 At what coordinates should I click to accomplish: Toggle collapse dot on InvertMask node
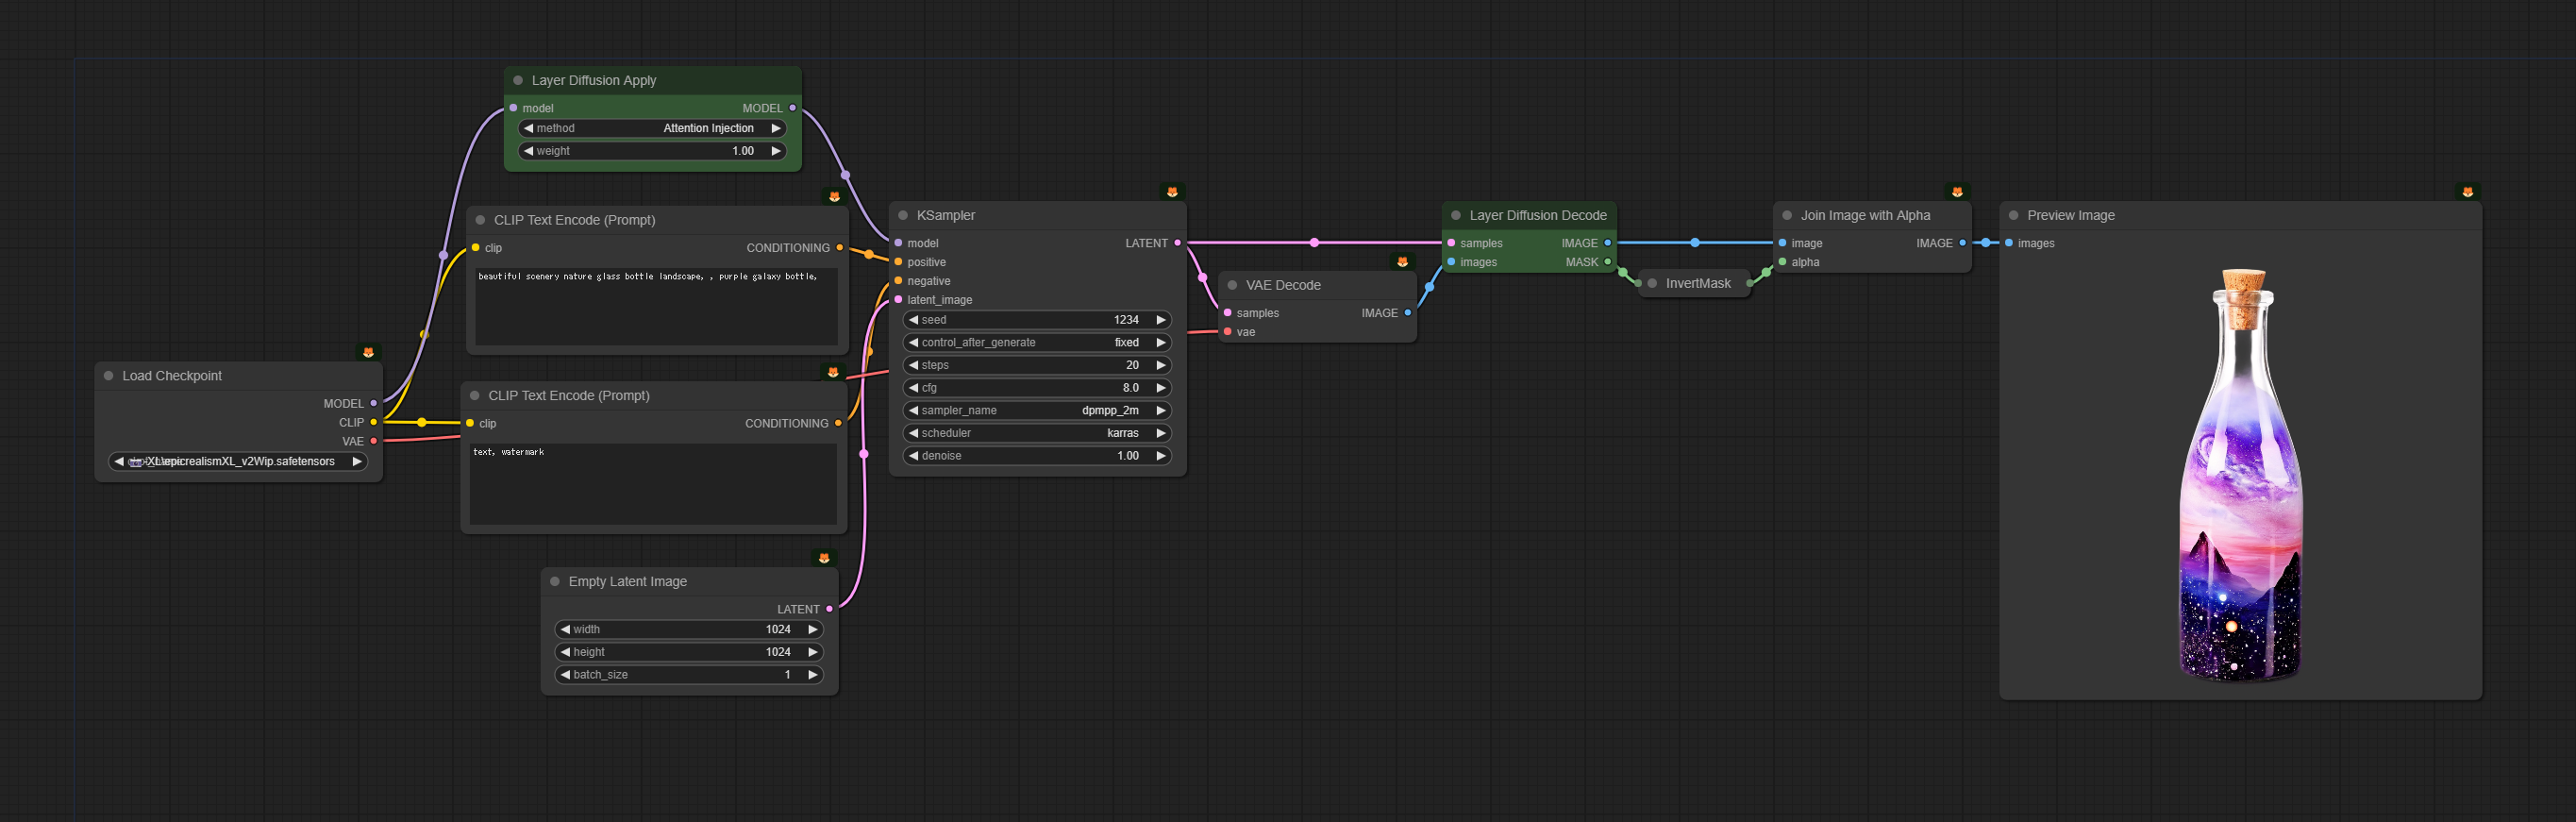[1652, 284]
